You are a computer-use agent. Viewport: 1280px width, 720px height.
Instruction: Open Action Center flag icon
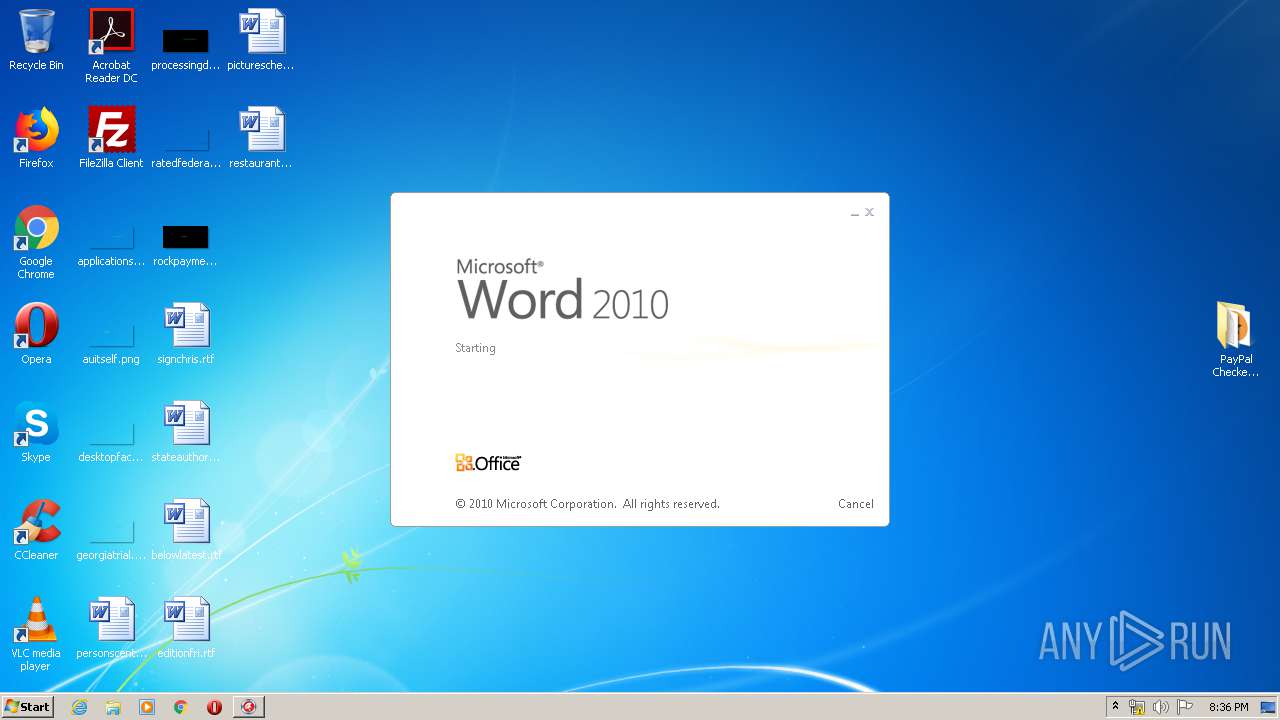click(1185, 707)
